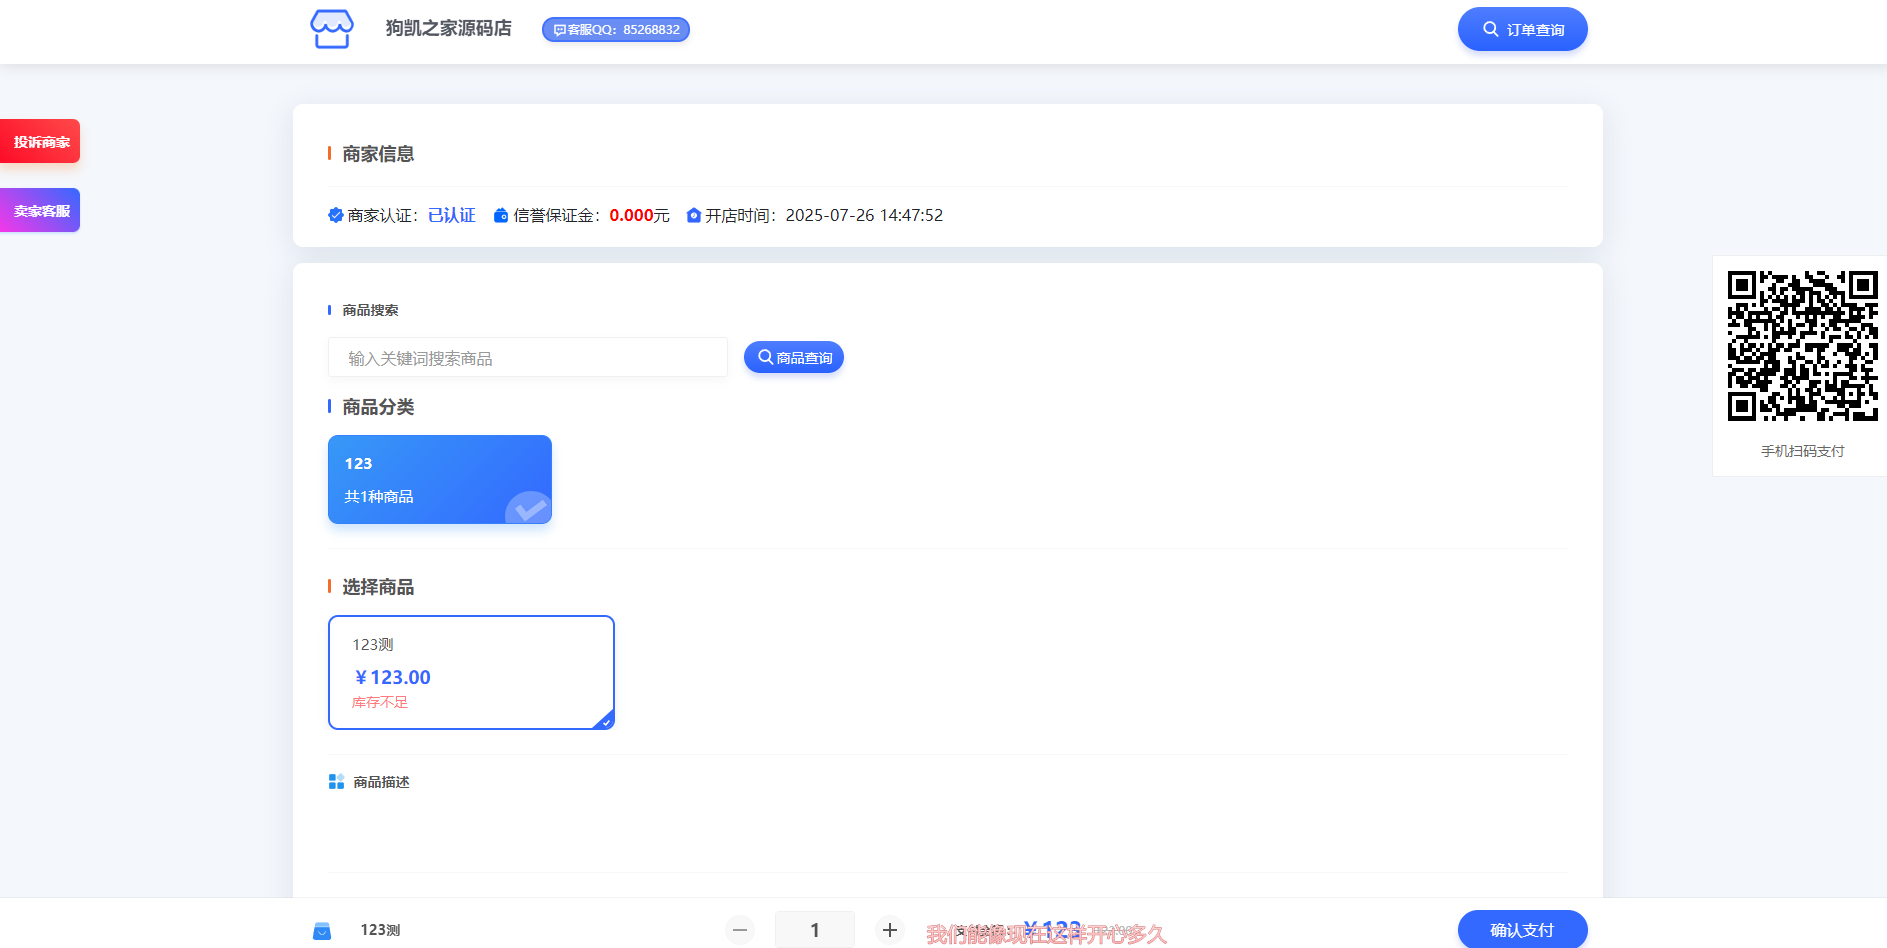Open the 投诉商家 complaint panel
The image size is (1887, 948).
point(40,141)
